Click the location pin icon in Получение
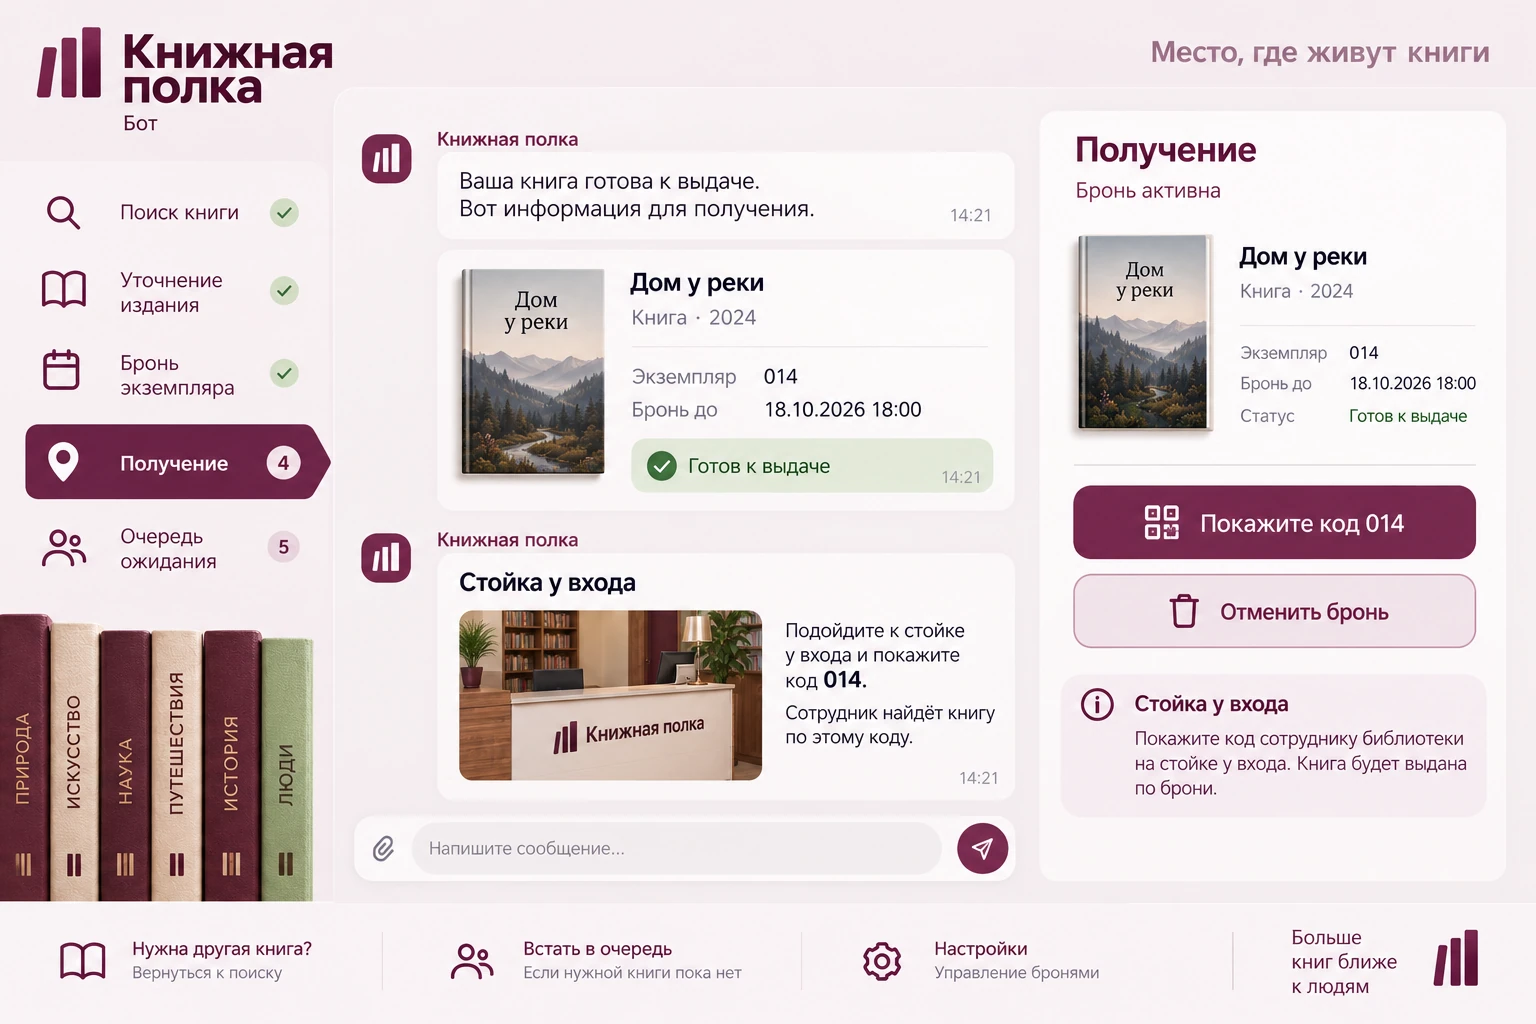1536x1024 pixels. pos(63,462)
